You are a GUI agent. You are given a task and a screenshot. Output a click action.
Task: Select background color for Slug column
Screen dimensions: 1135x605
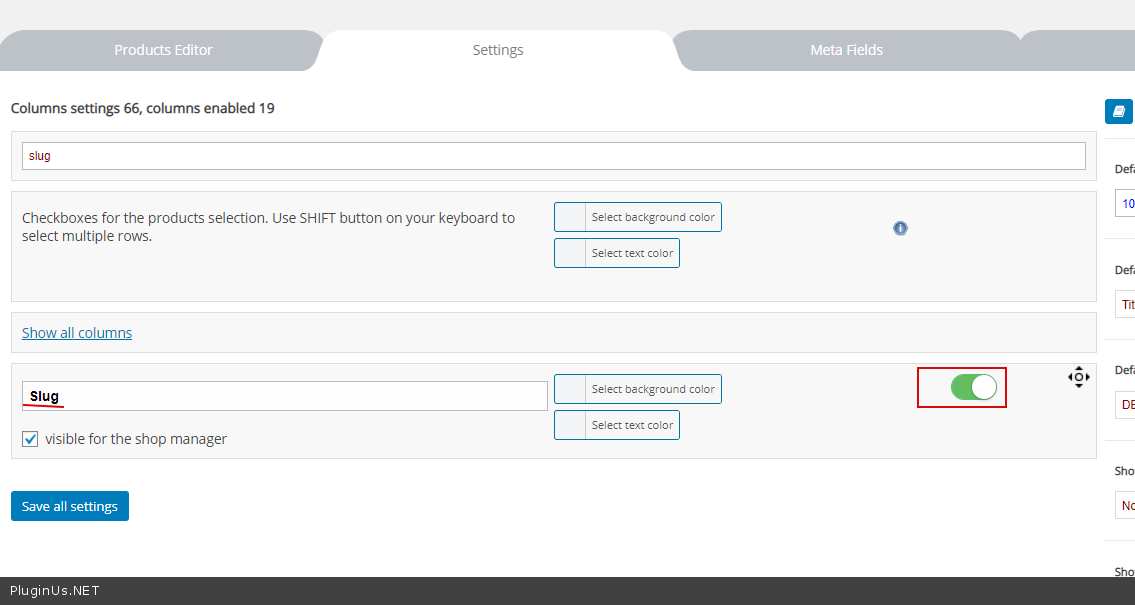click(x=638, y=389)
